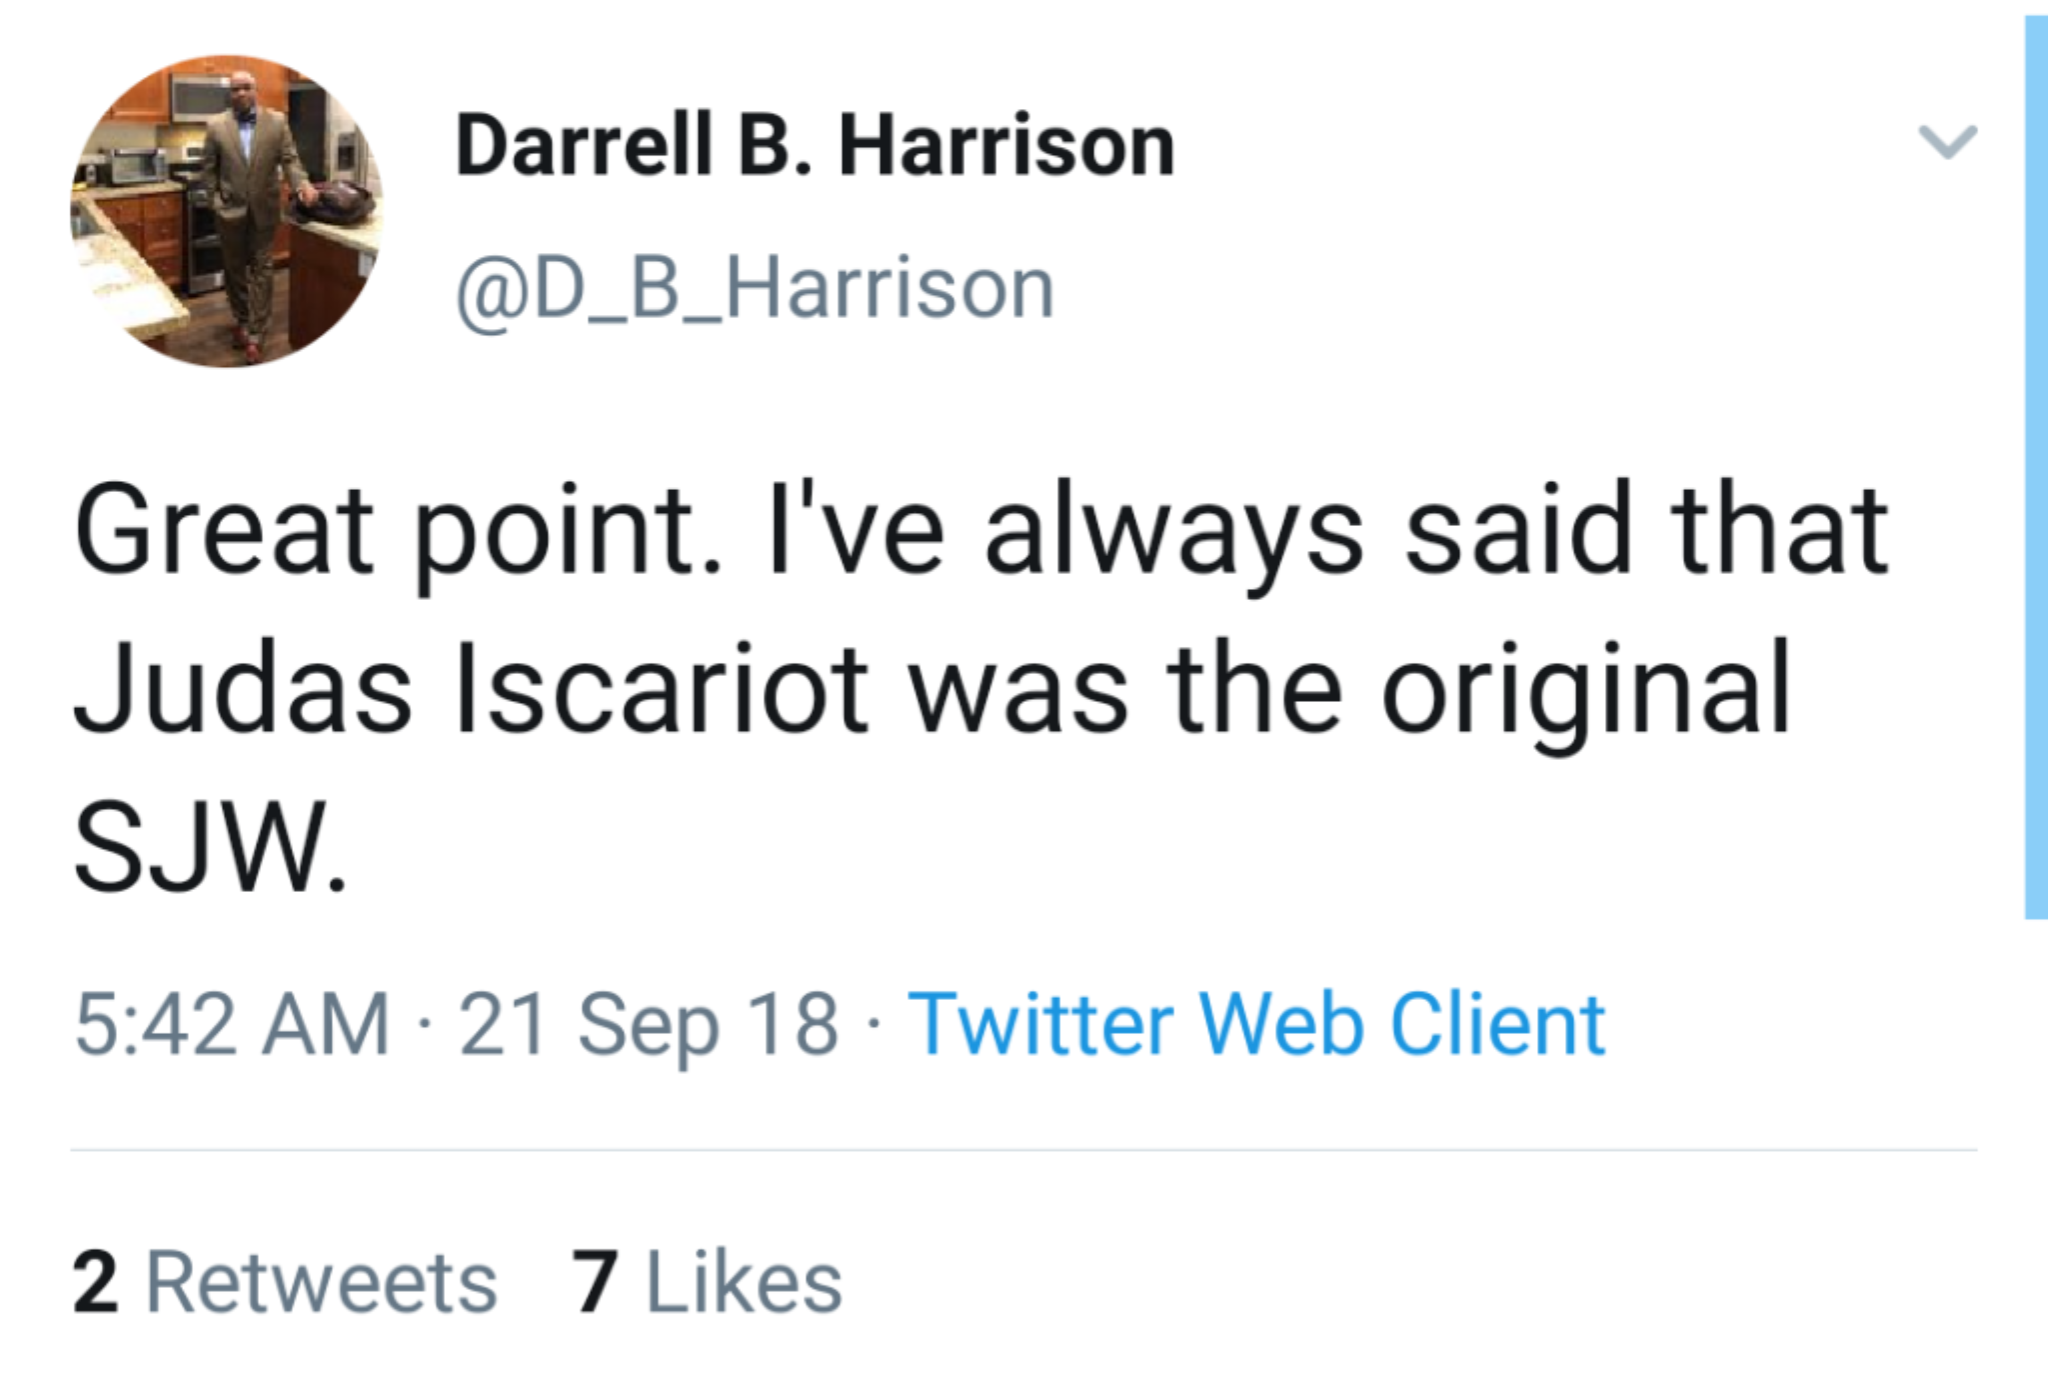
Task: Click the grey "Likes" label
Action: coord(744,1283)
